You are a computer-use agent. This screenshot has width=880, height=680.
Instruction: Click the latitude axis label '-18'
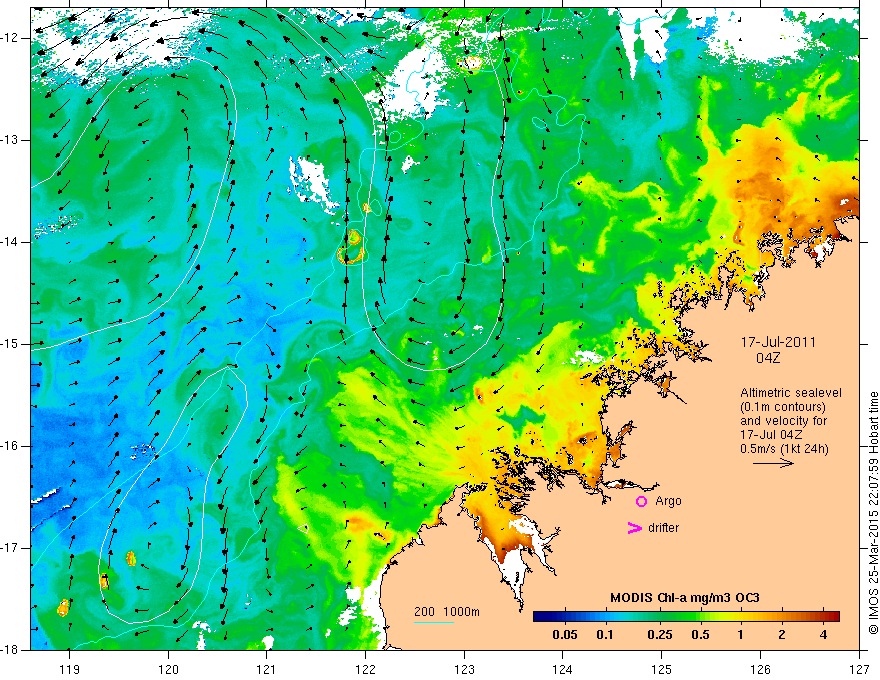pyautogui.click(x=10, y=650)
